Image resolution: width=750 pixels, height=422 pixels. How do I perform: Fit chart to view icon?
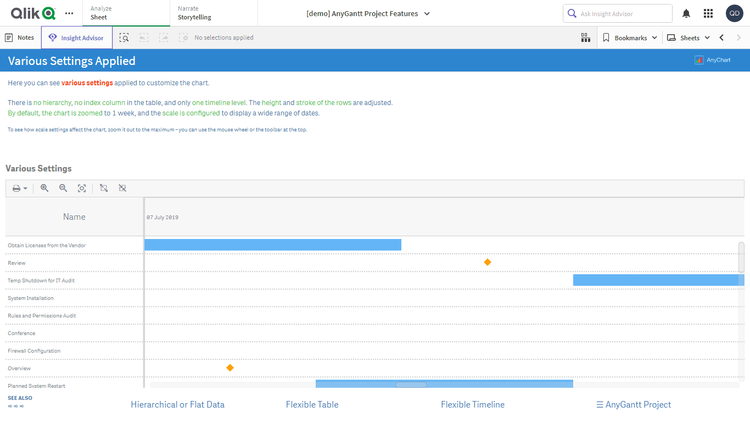(82, 188)
